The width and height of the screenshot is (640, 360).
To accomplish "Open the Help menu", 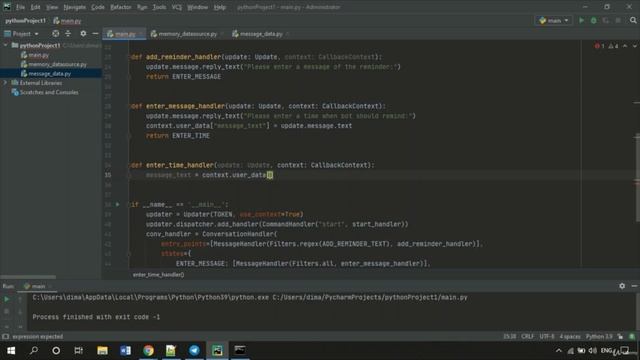I will [x=220, y=7].
